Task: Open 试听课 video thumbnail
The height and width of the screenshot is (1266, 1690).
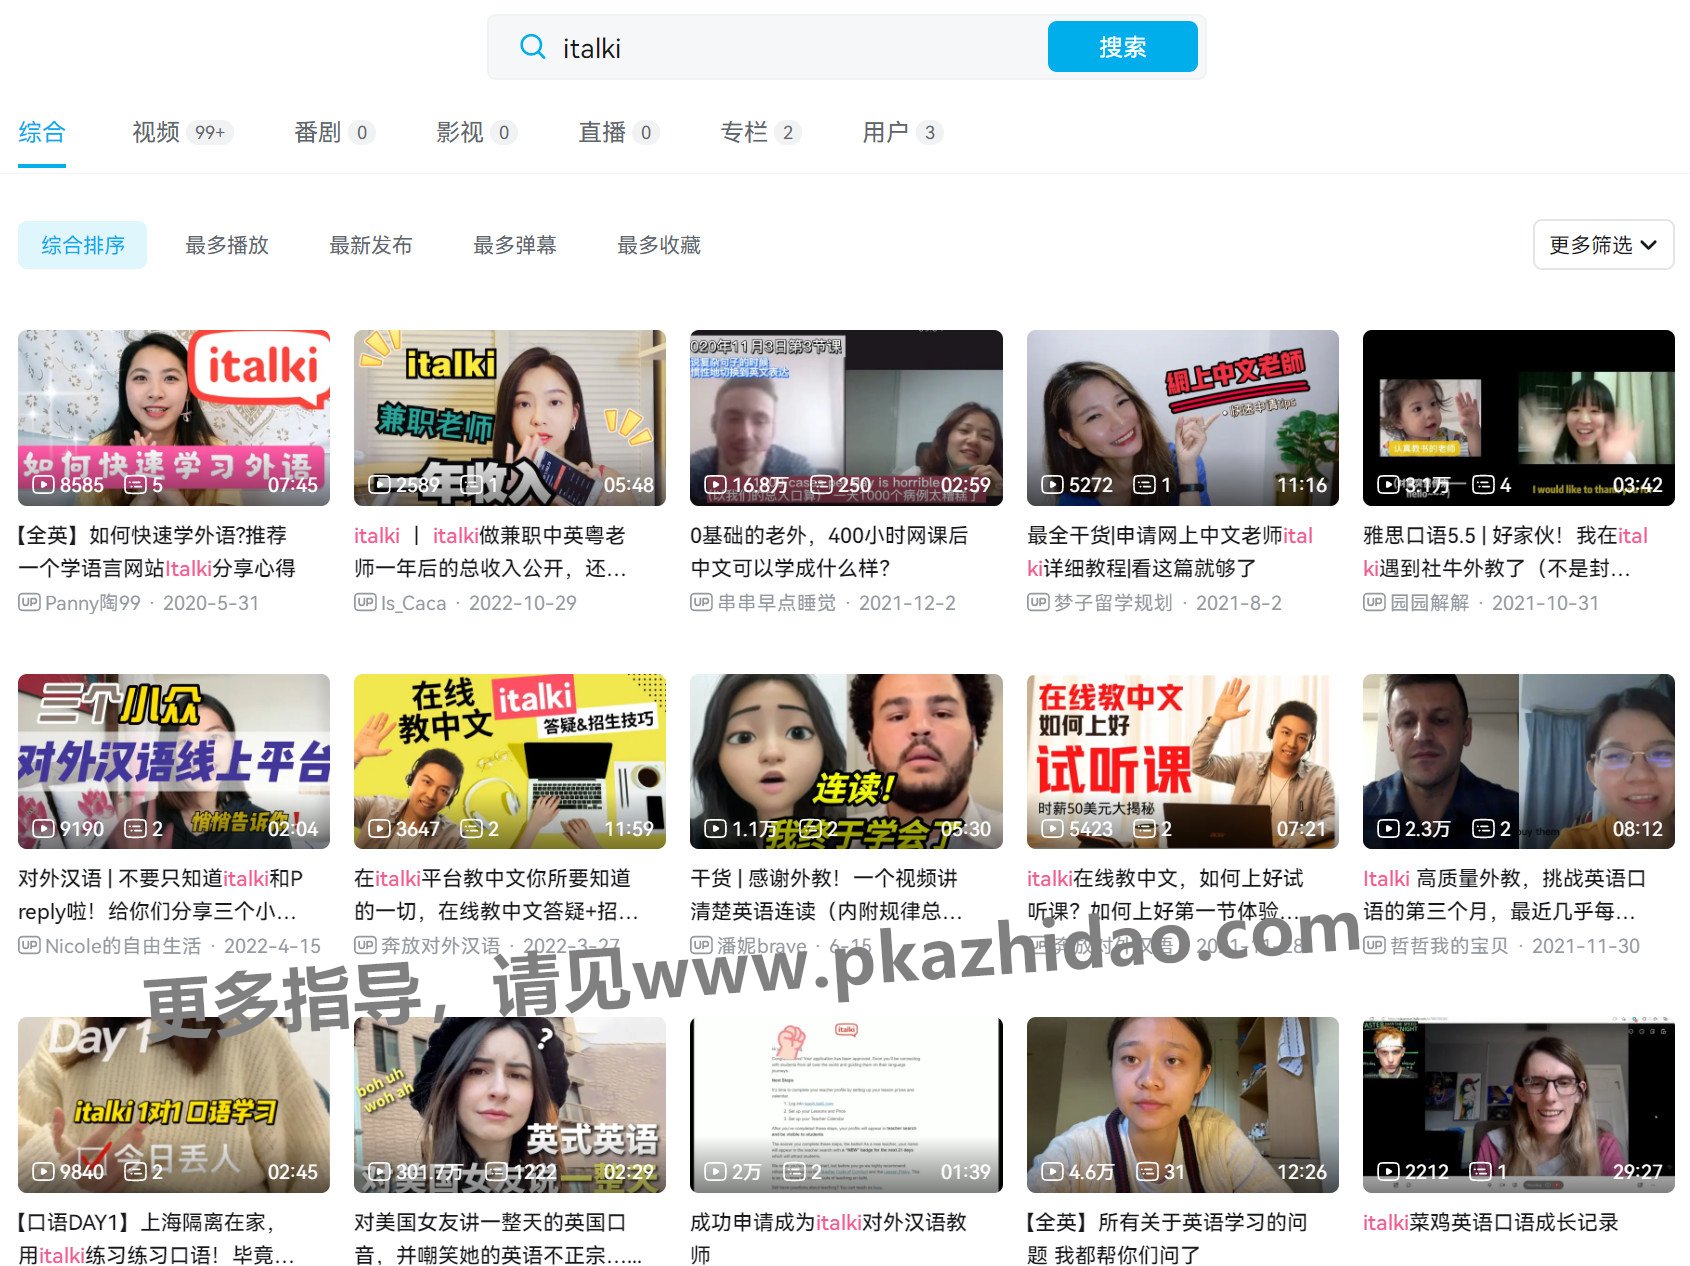Action: tap(1183, 762)
